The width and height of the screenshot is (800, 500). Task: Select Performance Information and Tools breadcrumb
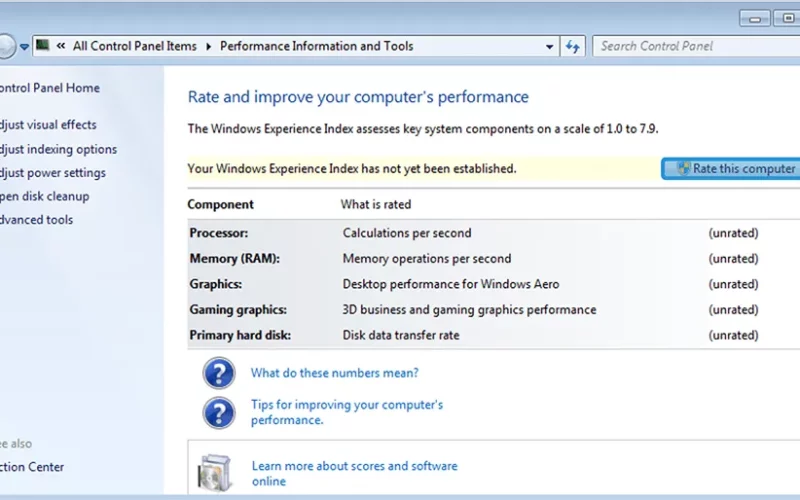click(316, 46)
